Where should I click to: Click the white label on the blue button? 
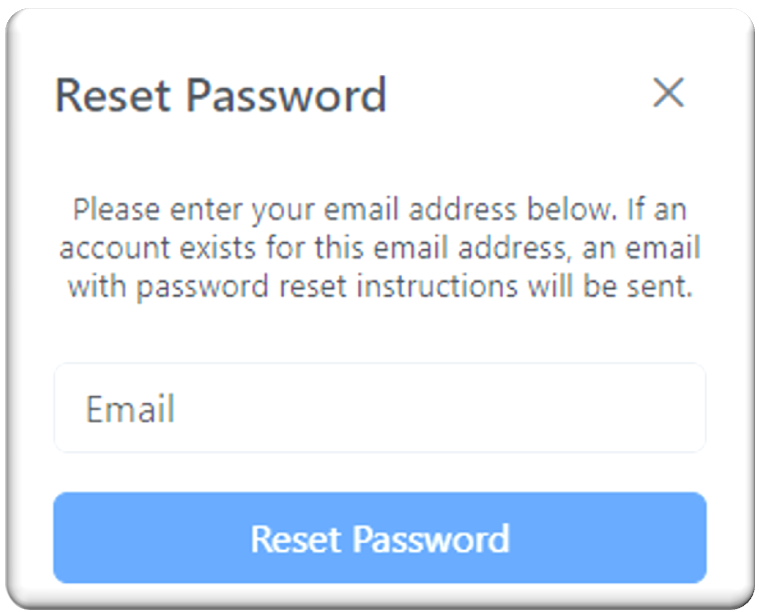point(380,538)
